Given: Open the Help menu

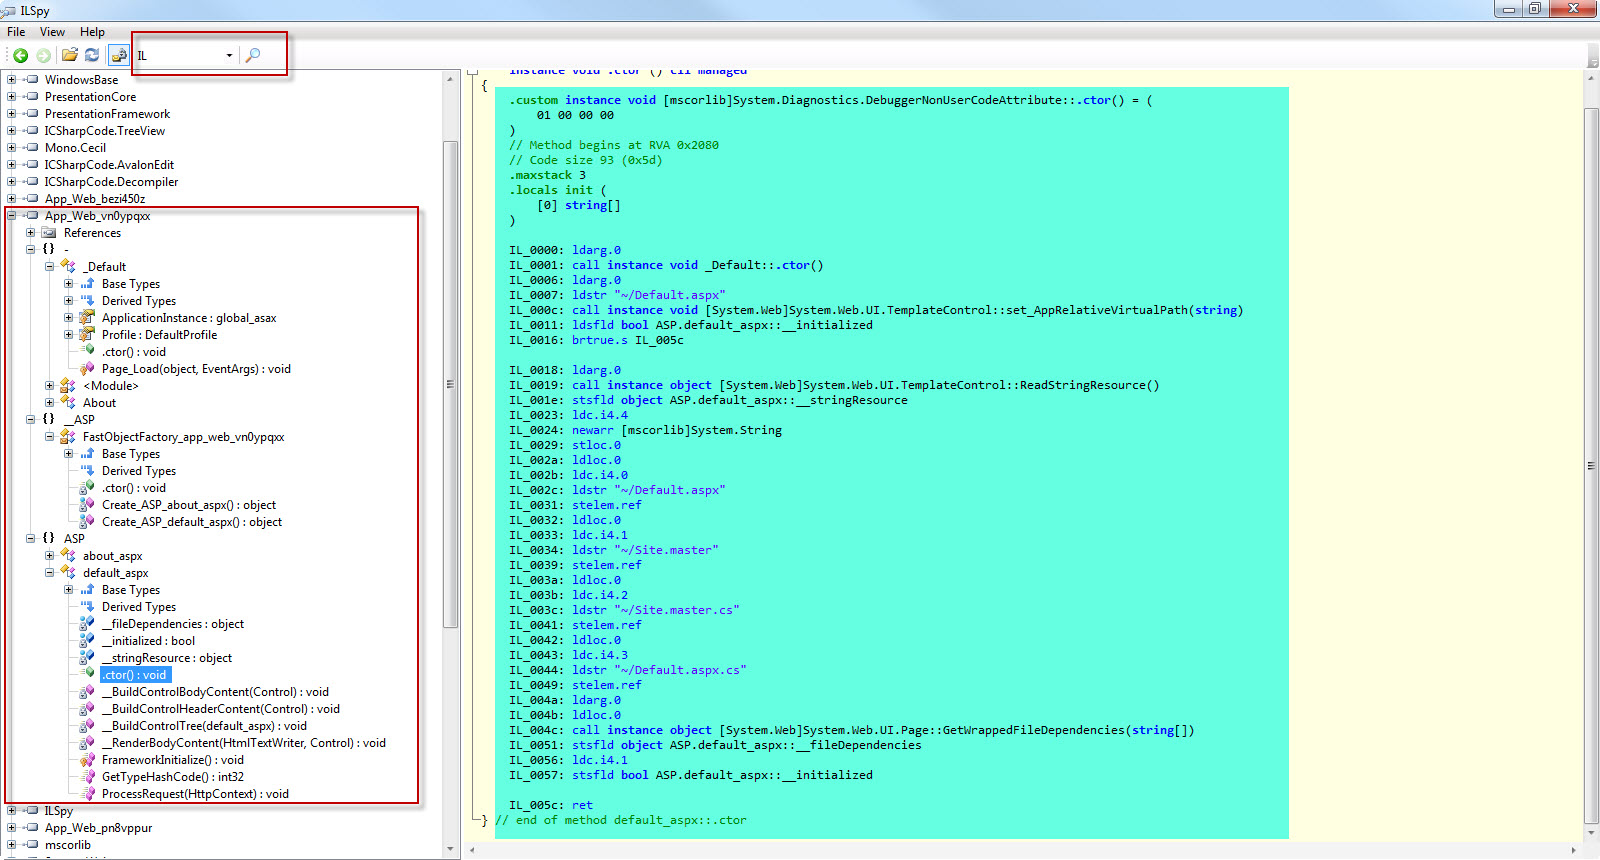Looking at the screenshot, I should point(92,32).
